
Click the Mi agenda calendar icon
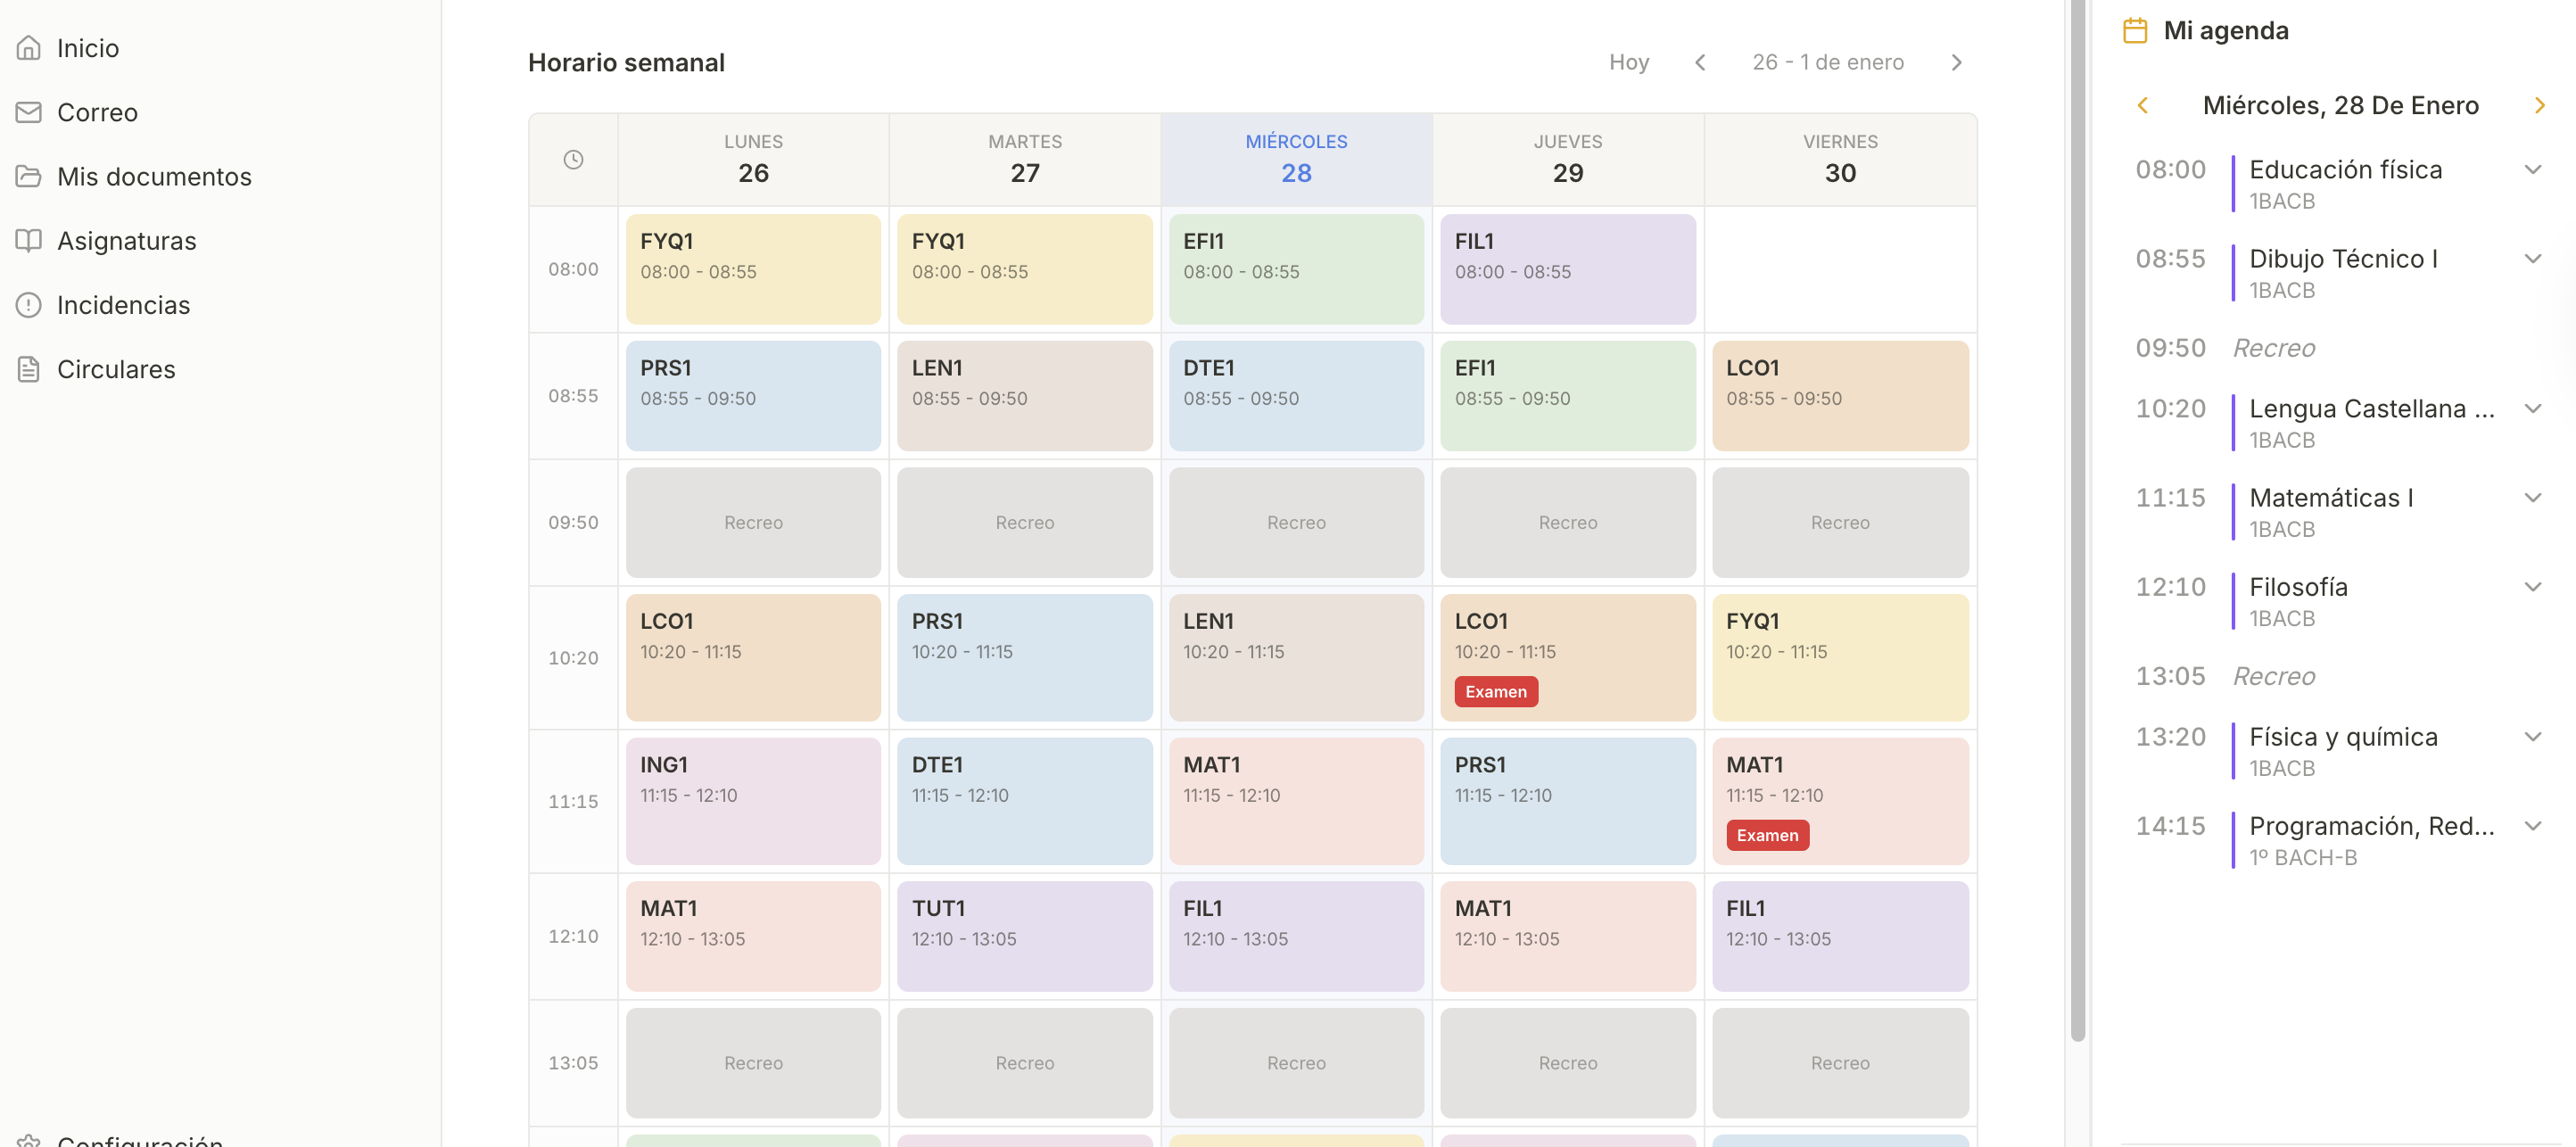coord(2135,31)
